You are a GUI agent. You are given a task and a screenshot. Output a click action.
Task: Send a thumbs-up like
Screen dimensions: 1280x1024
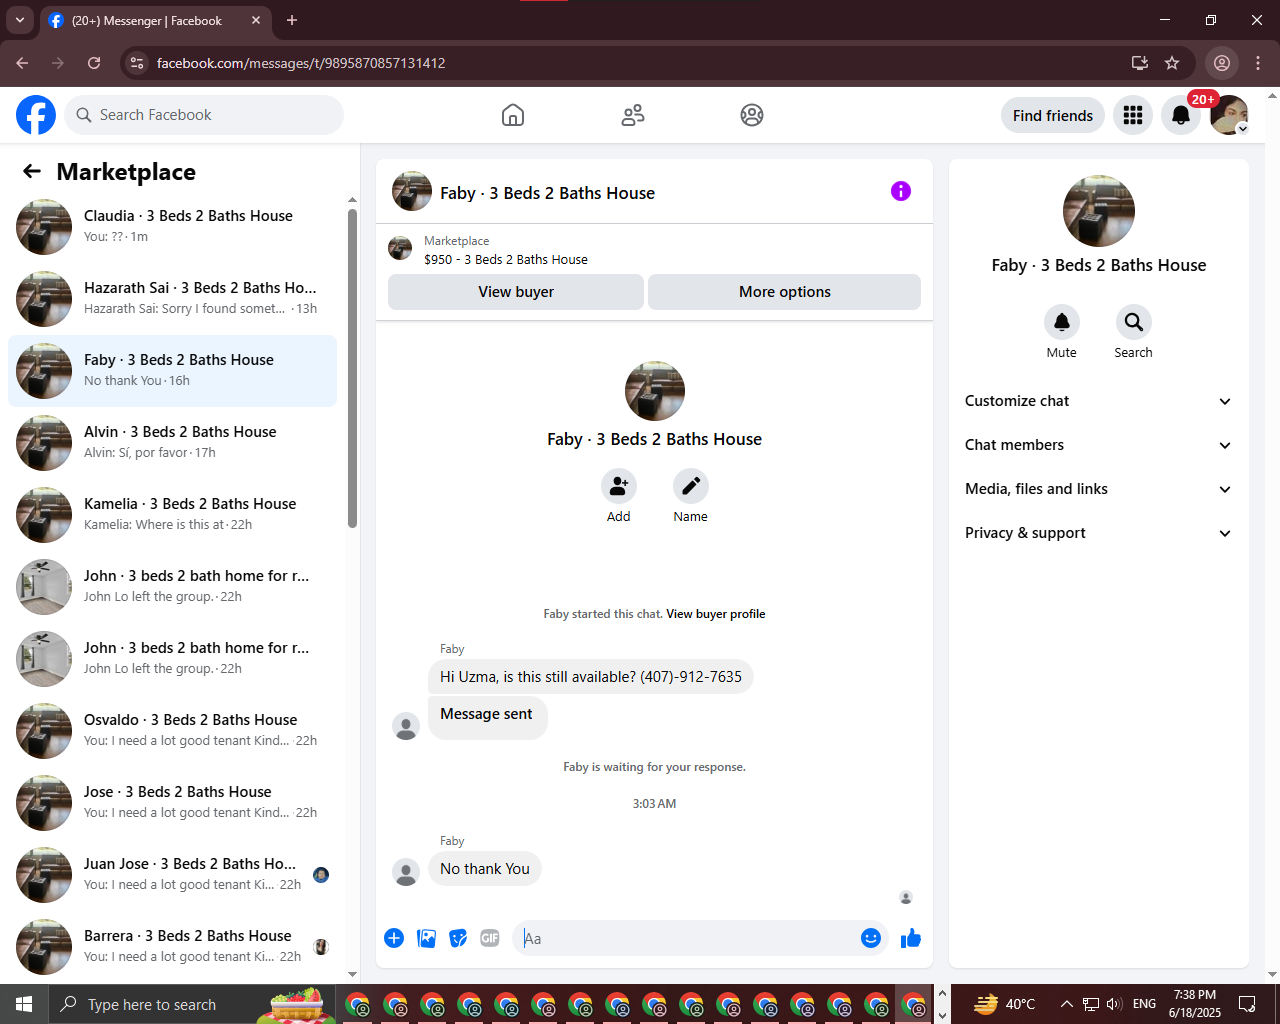(x=911, y=938)
